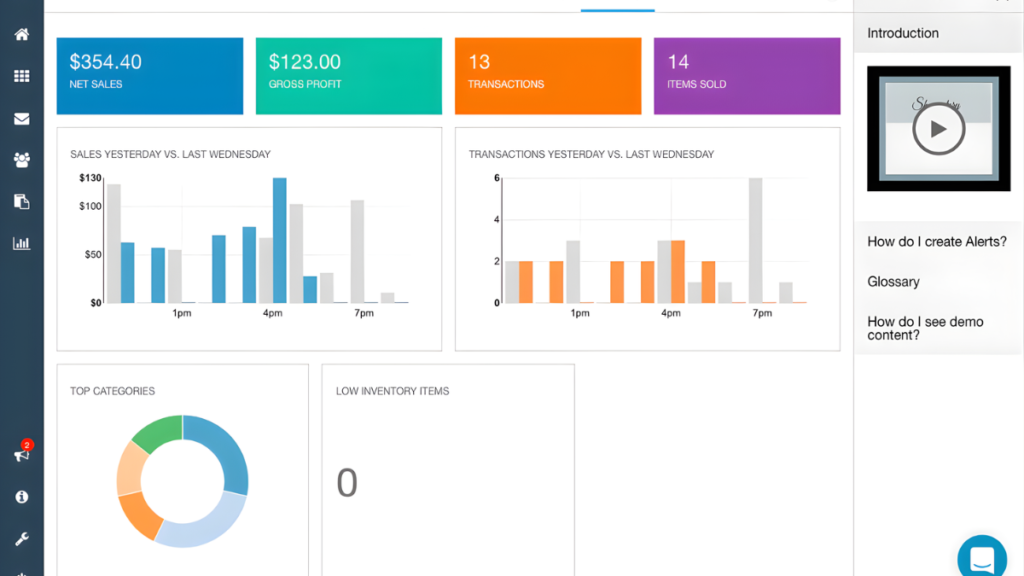
Task: Click the purple Items Sold tile
Action: click(746, 75)
